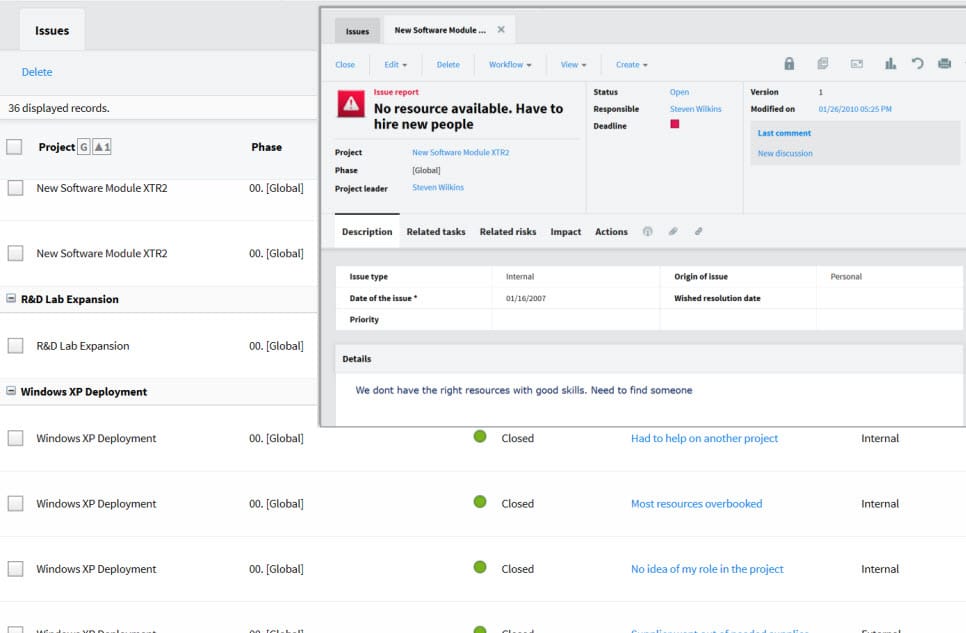Image resolution: width=966 pixels, height=633 pixels.
Task: Collapse the R&D Lab Expansion group
Action: [11, 299]
